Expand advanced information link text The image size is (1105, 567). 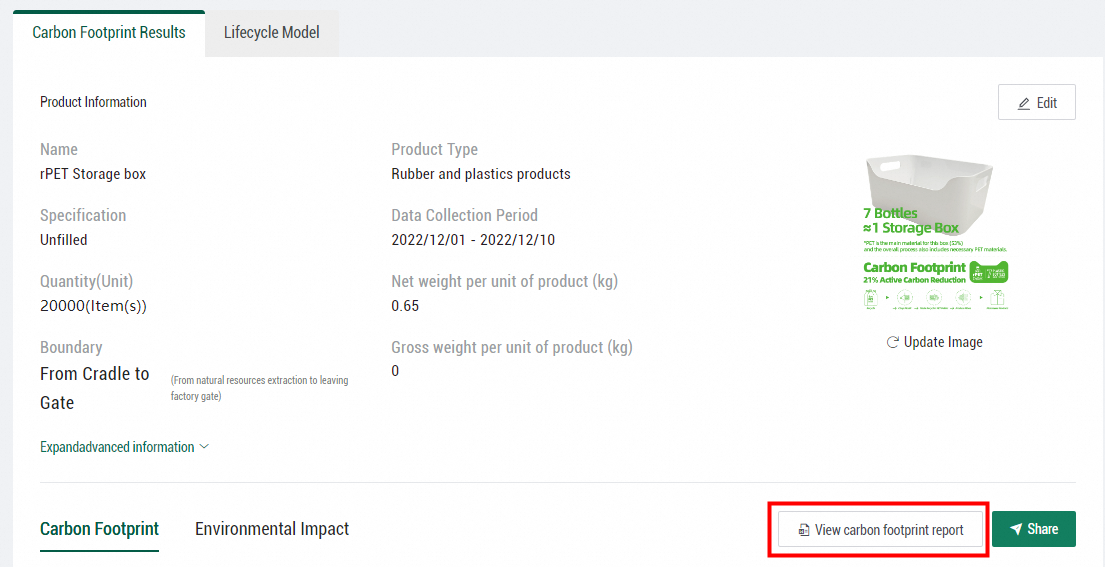(117, 447)
